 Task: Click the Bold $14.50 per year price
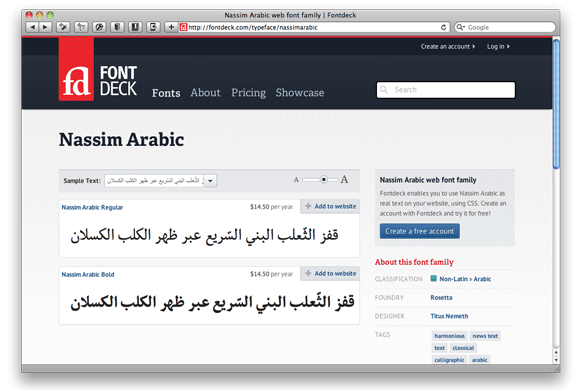point(271,274)
